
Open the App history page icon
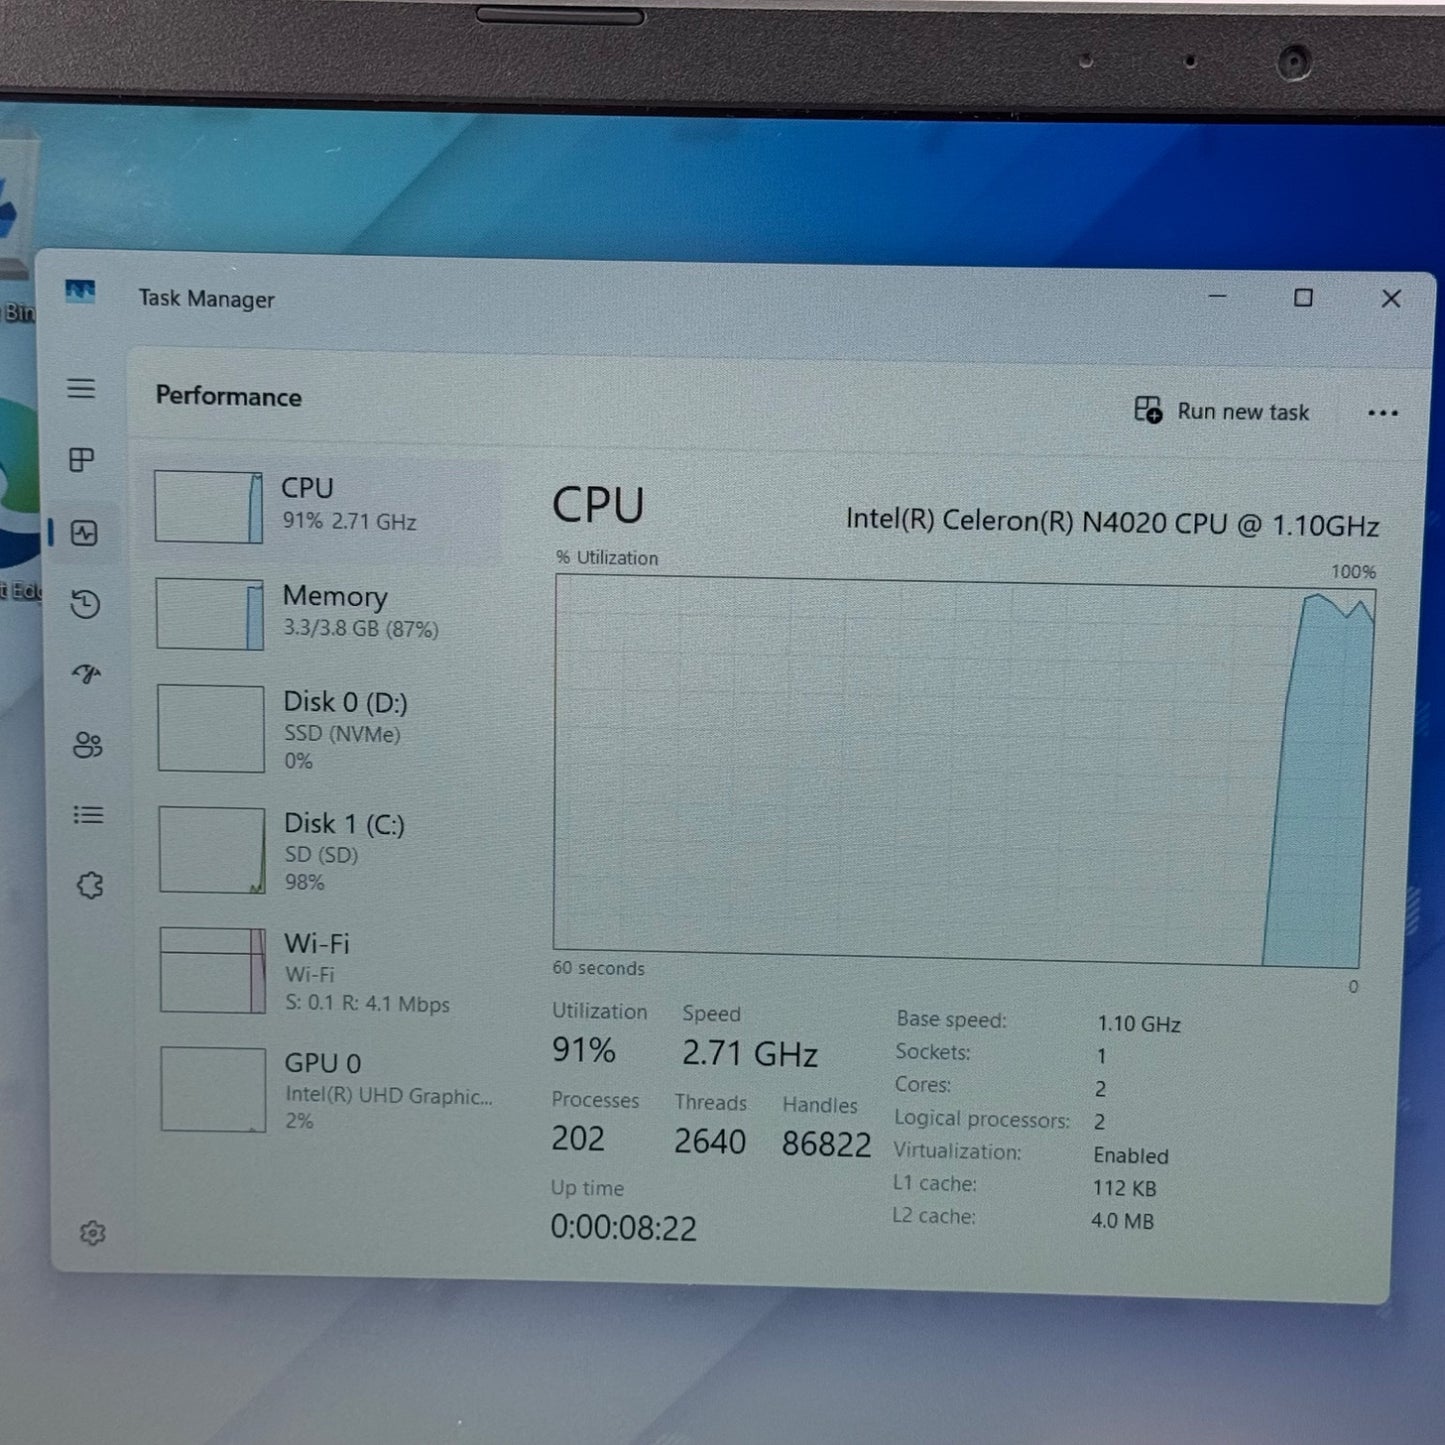pos(85,604)
